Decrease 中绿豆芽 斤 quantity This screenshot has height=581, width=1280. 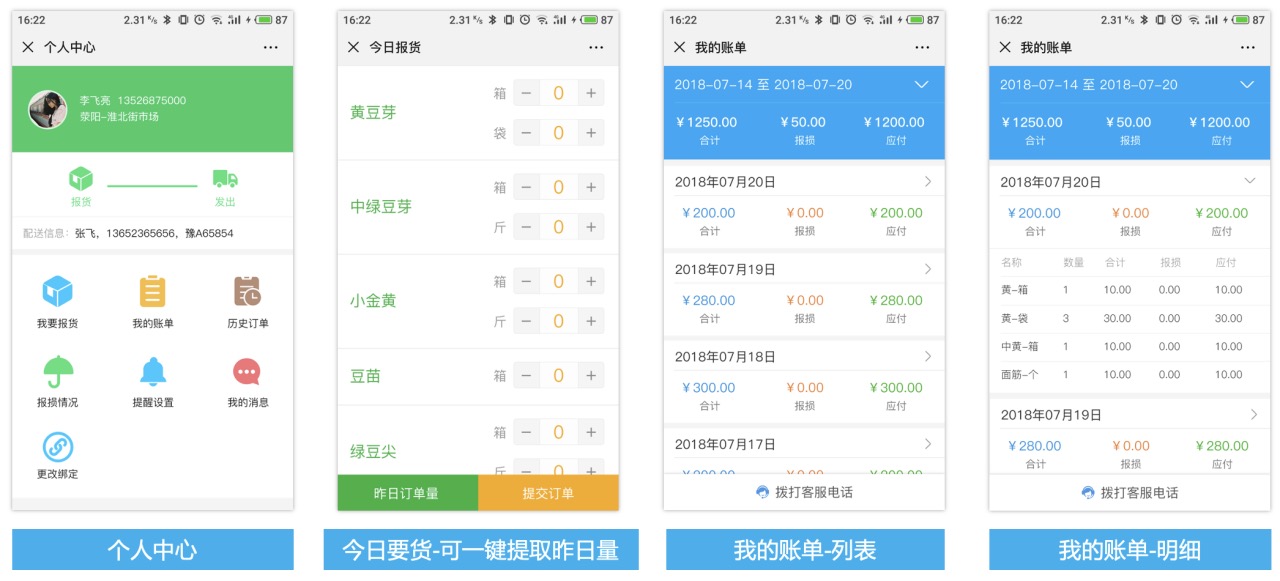click(526, 227)
